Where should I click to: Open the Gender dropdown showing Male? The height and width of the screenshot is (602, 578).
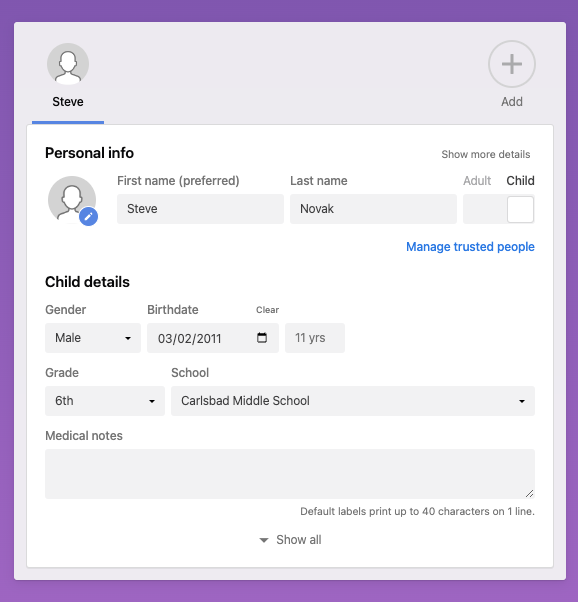pyautogui.click(x=93, y=338)
